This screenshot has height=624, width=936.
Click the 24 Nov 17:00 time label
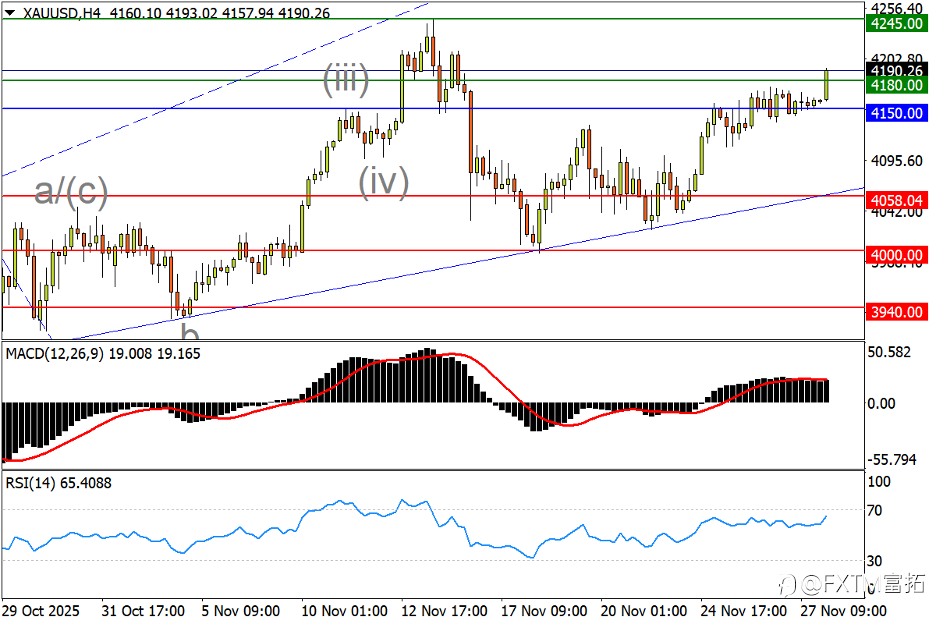pos(743,611)
